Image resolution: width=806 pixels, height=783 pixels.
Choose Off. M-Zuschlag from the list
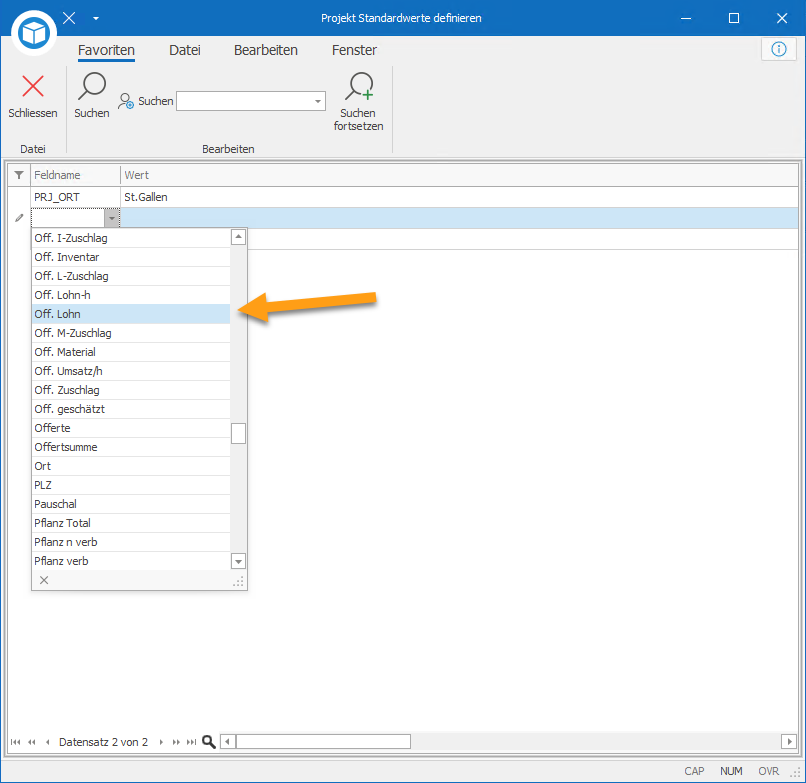[x=131, y=333]
